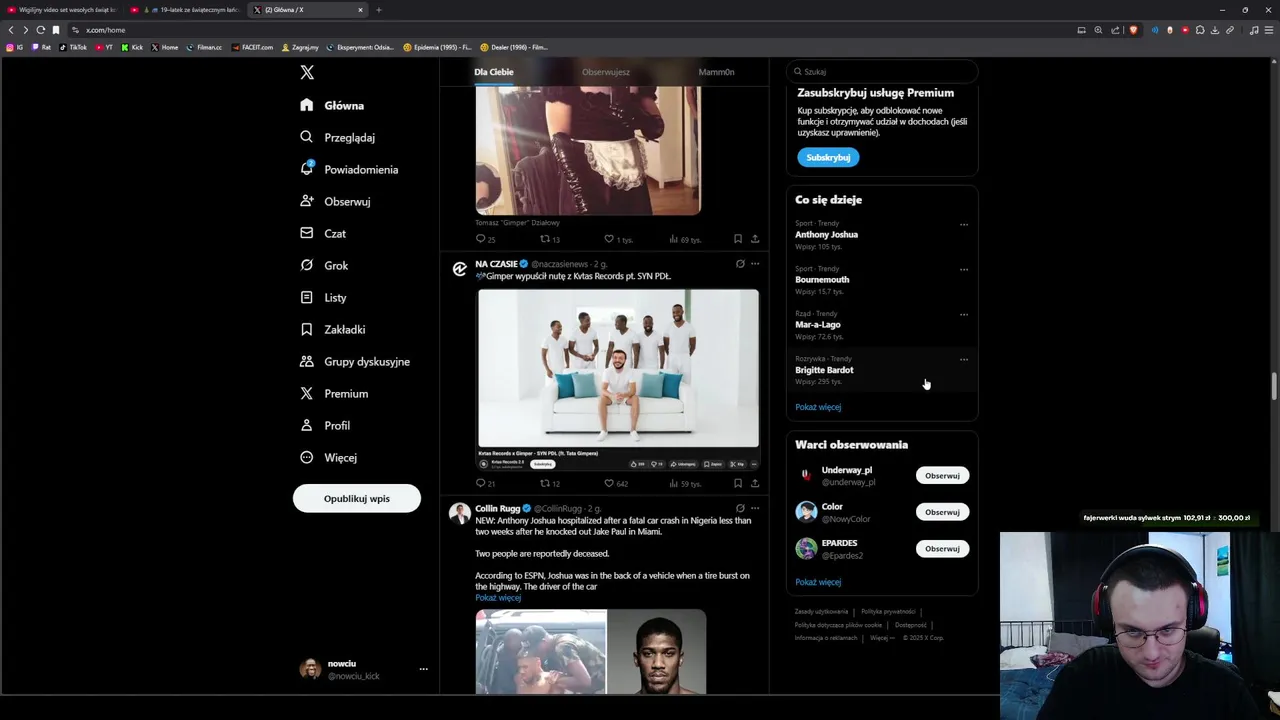Image resolution: width=1280 pixels, height=720 pixels.
Task: Open Premium in the left sidebar
Action: click(x=334, y=393)
